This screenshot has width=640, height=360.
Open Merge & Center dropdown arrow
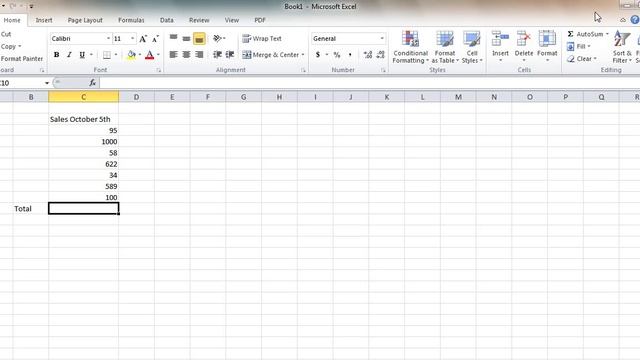(303, 55)
